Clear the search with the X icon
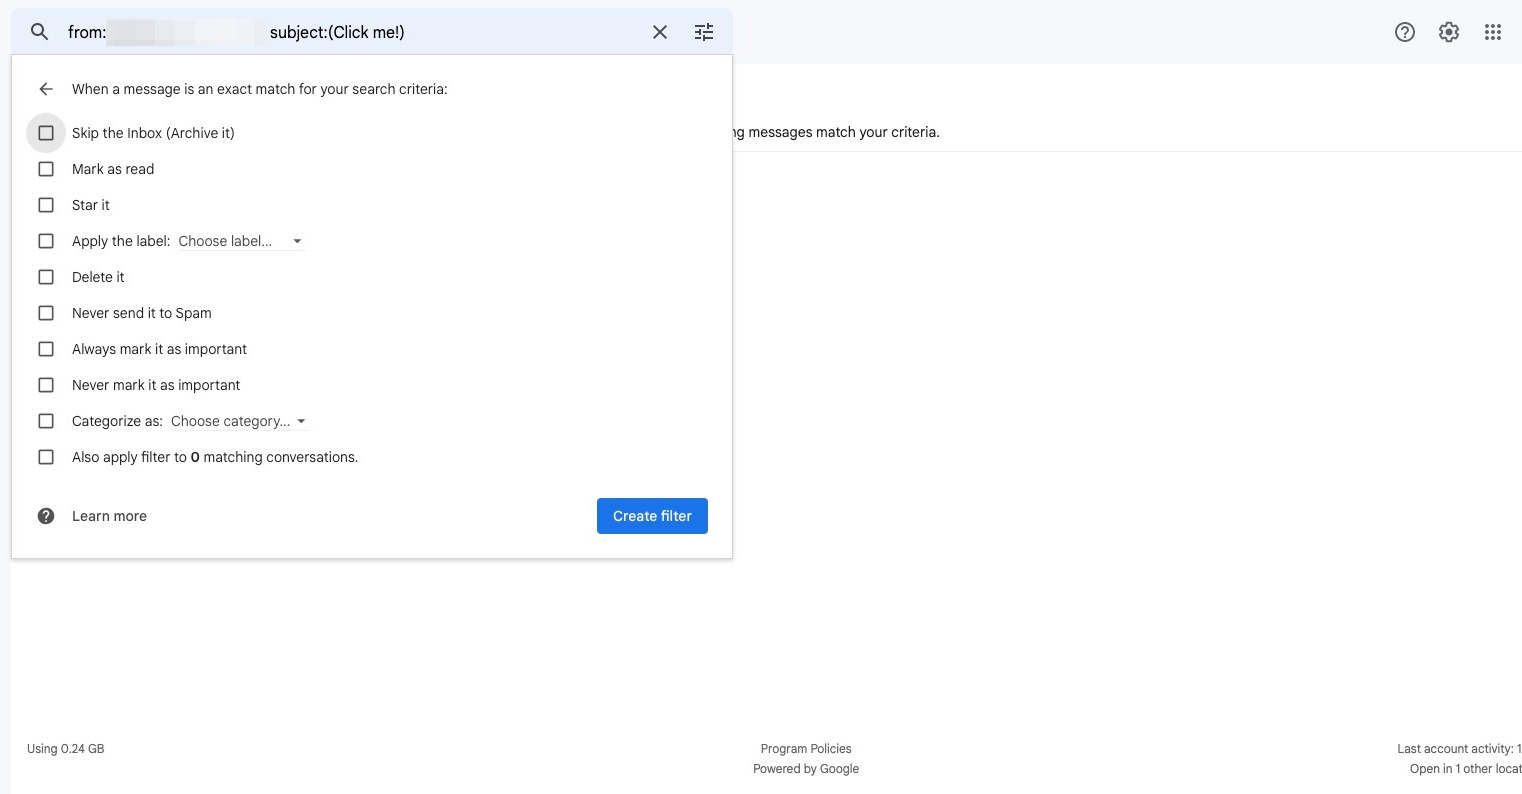Viewport: 1522px width, 794px height. 660,32
